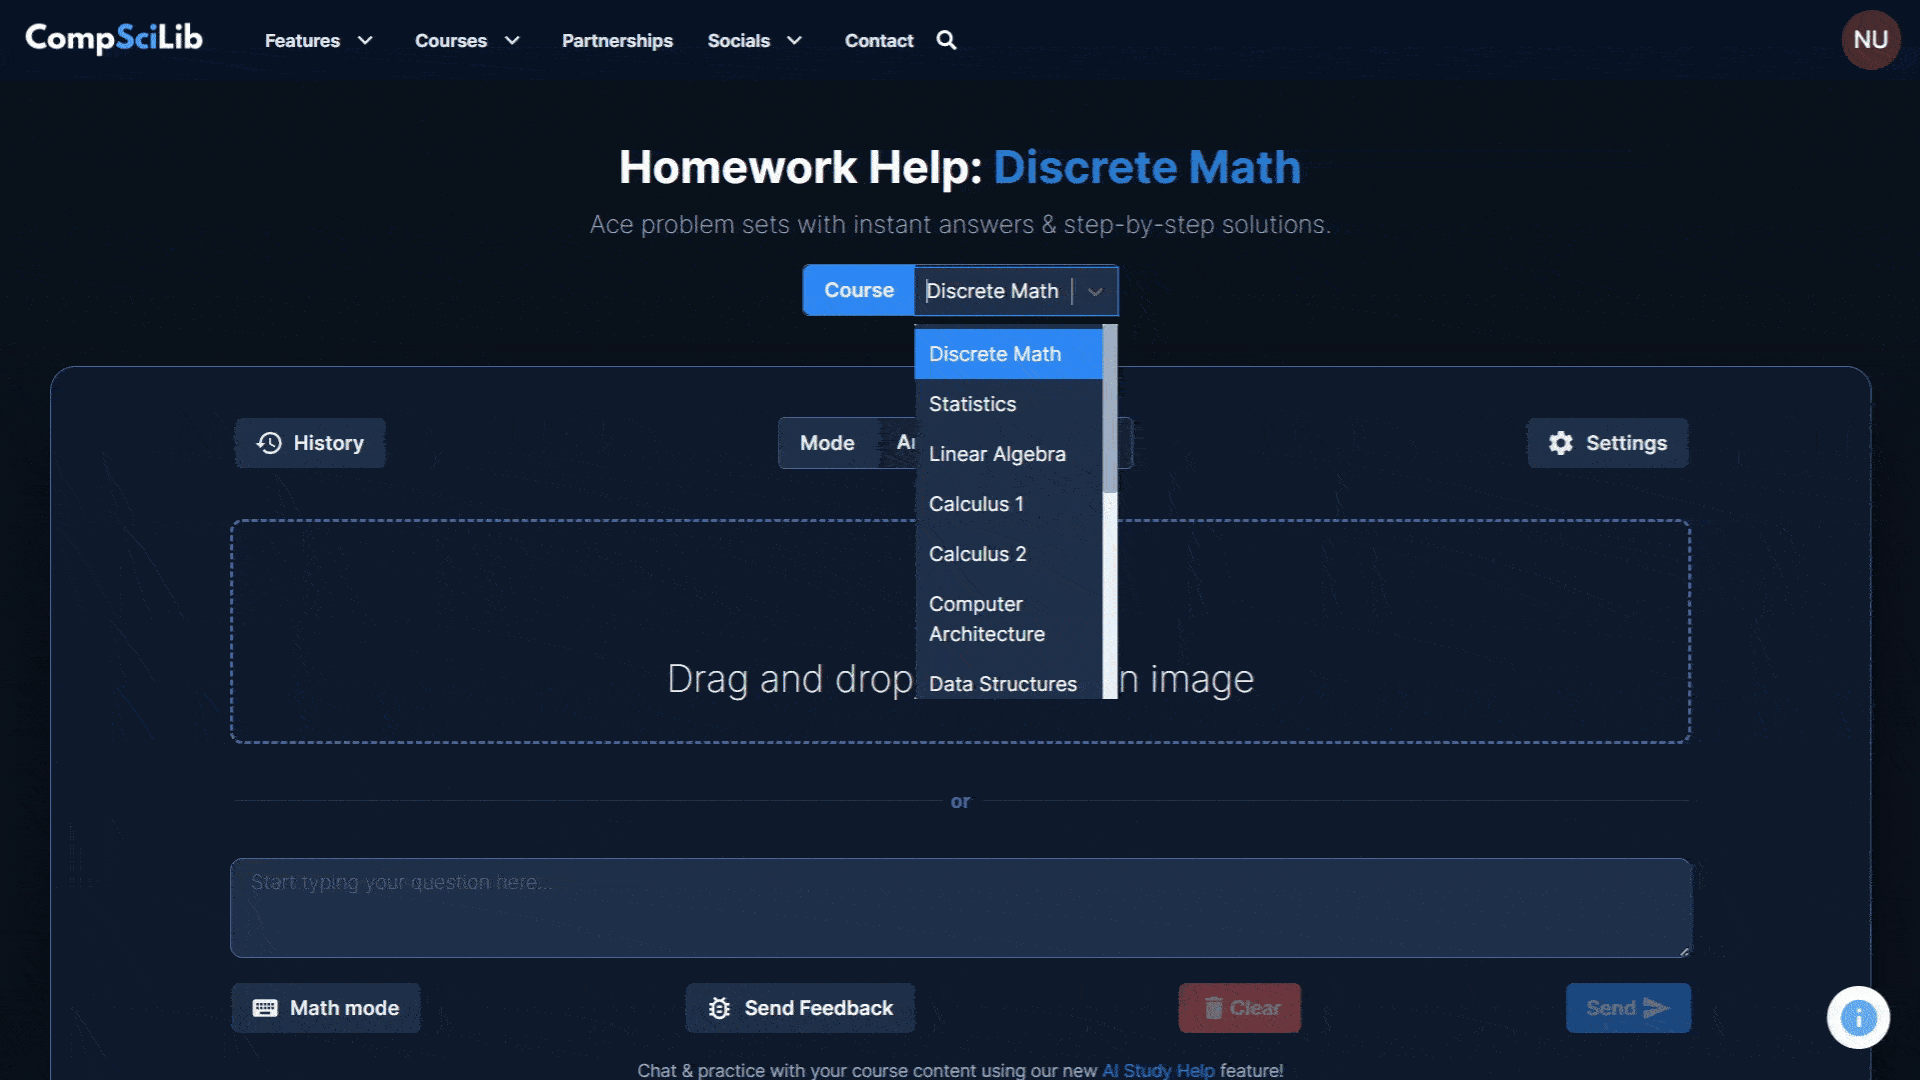Expand the Courses navigation menu
This screenshot has height=1080, width=1920.
coord(467,41)
